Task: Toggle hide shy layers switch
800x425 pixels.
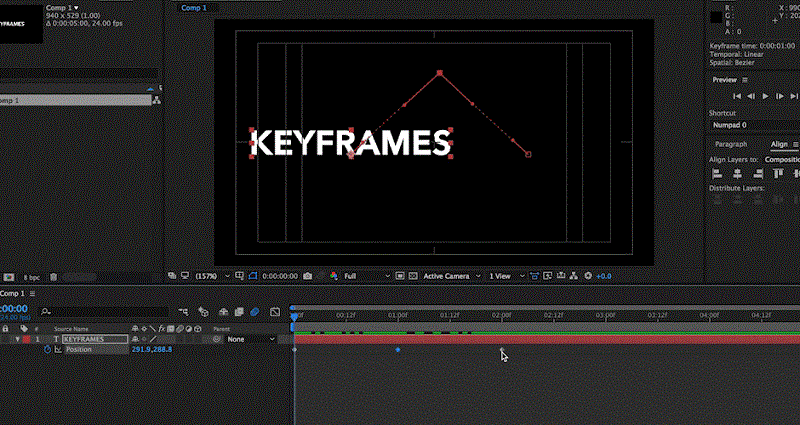Action: point(223,311)
